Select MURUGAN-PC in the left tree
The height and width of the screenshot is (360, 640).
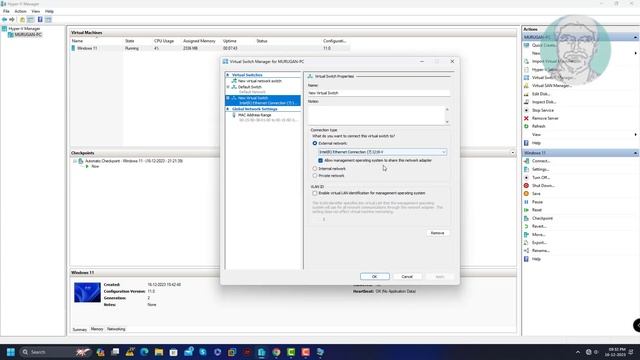click(28, 35)
